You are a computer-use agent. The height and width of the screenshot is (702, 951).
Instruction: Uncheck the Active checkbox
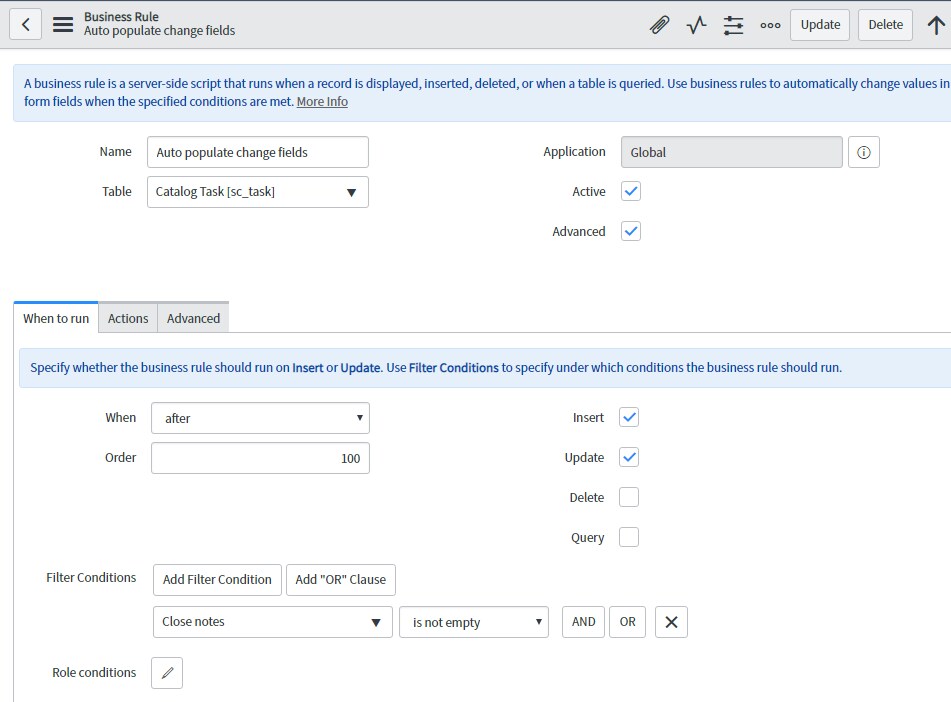[x=630, y=191]
